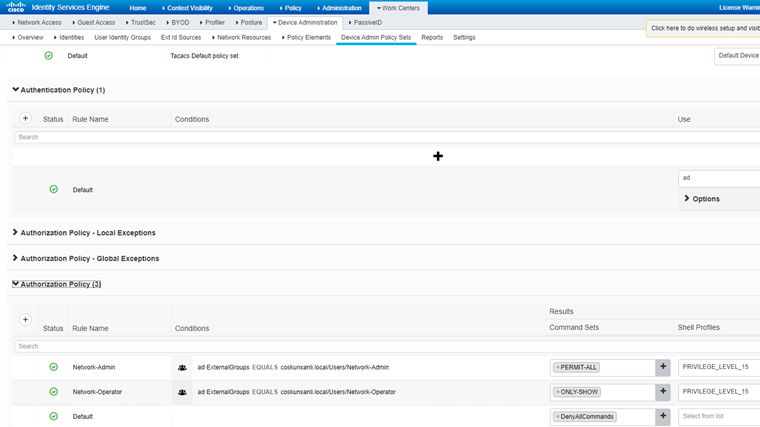Screen dimensions: 760x427
Task: Go to Network Resources tab
Action: (x=242, y=37)
